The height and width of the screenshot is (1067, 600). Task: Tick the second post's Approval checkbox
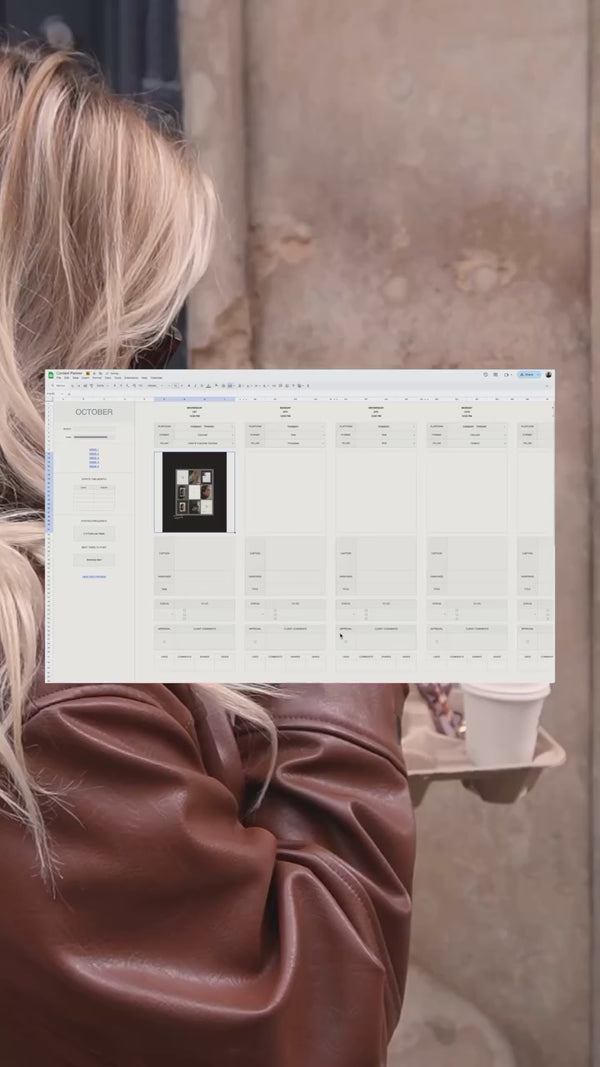[254, 641]
